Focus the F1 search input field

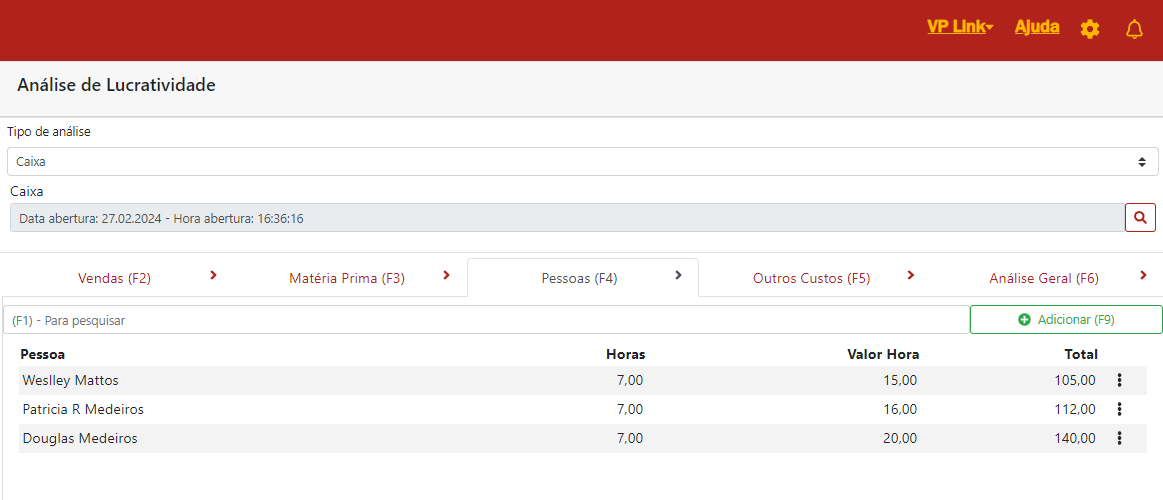pyautogui.click(x=486, y=320)
